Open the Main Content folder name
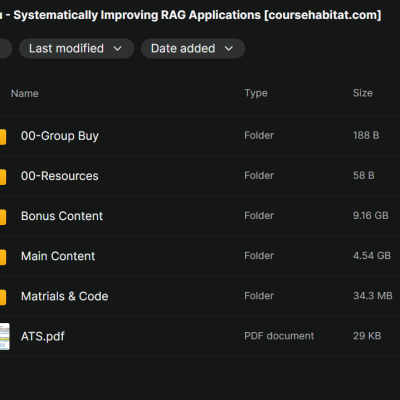 (x=58, y=256)
